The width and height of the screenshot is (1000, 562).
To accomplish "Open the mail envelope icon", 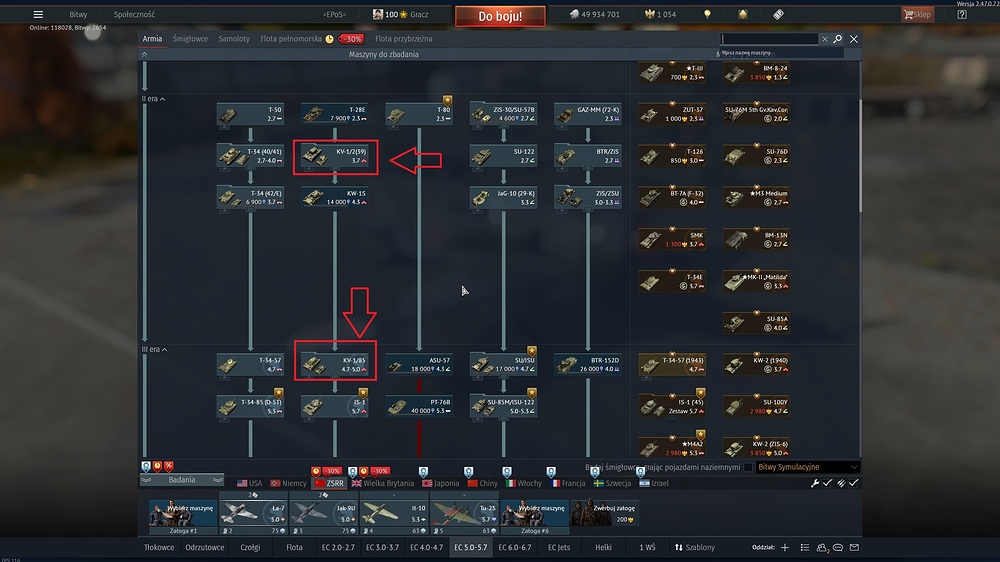I will pyautogui.click(x=855, y=547).
